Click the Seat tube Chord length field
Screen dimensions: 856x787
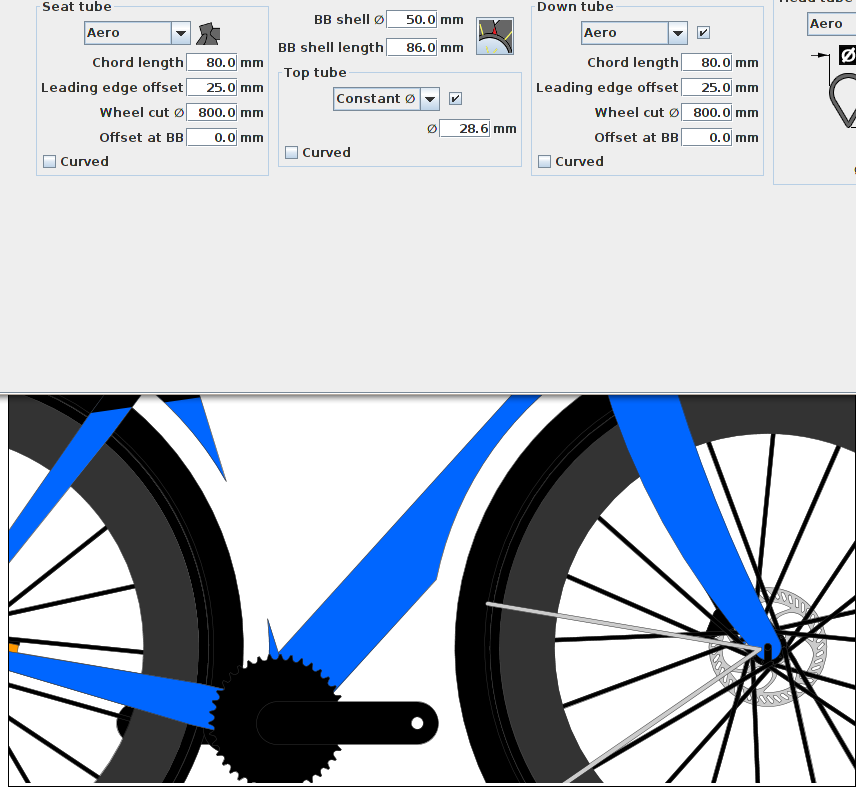[212, 63]
